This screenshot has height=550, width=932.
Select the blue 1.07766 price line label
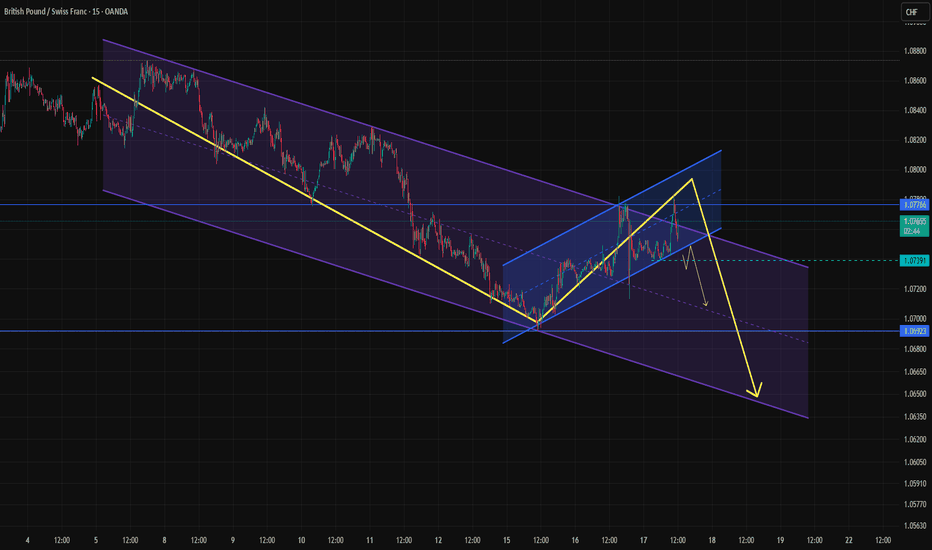914,205
